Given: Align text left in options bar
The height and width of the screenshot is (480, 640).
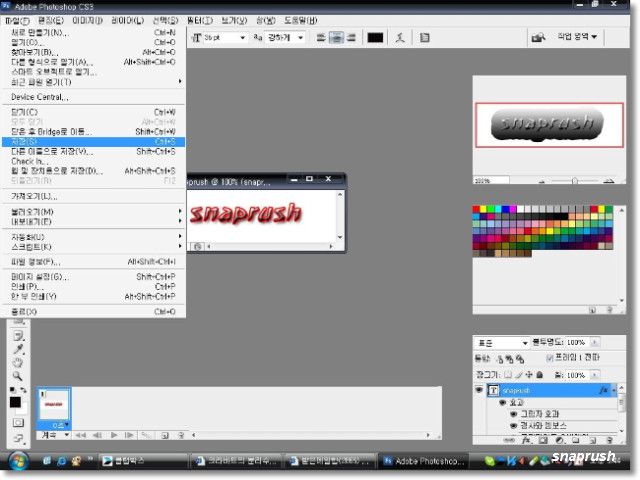Looking at the screenshot, I should pos(321,38).
